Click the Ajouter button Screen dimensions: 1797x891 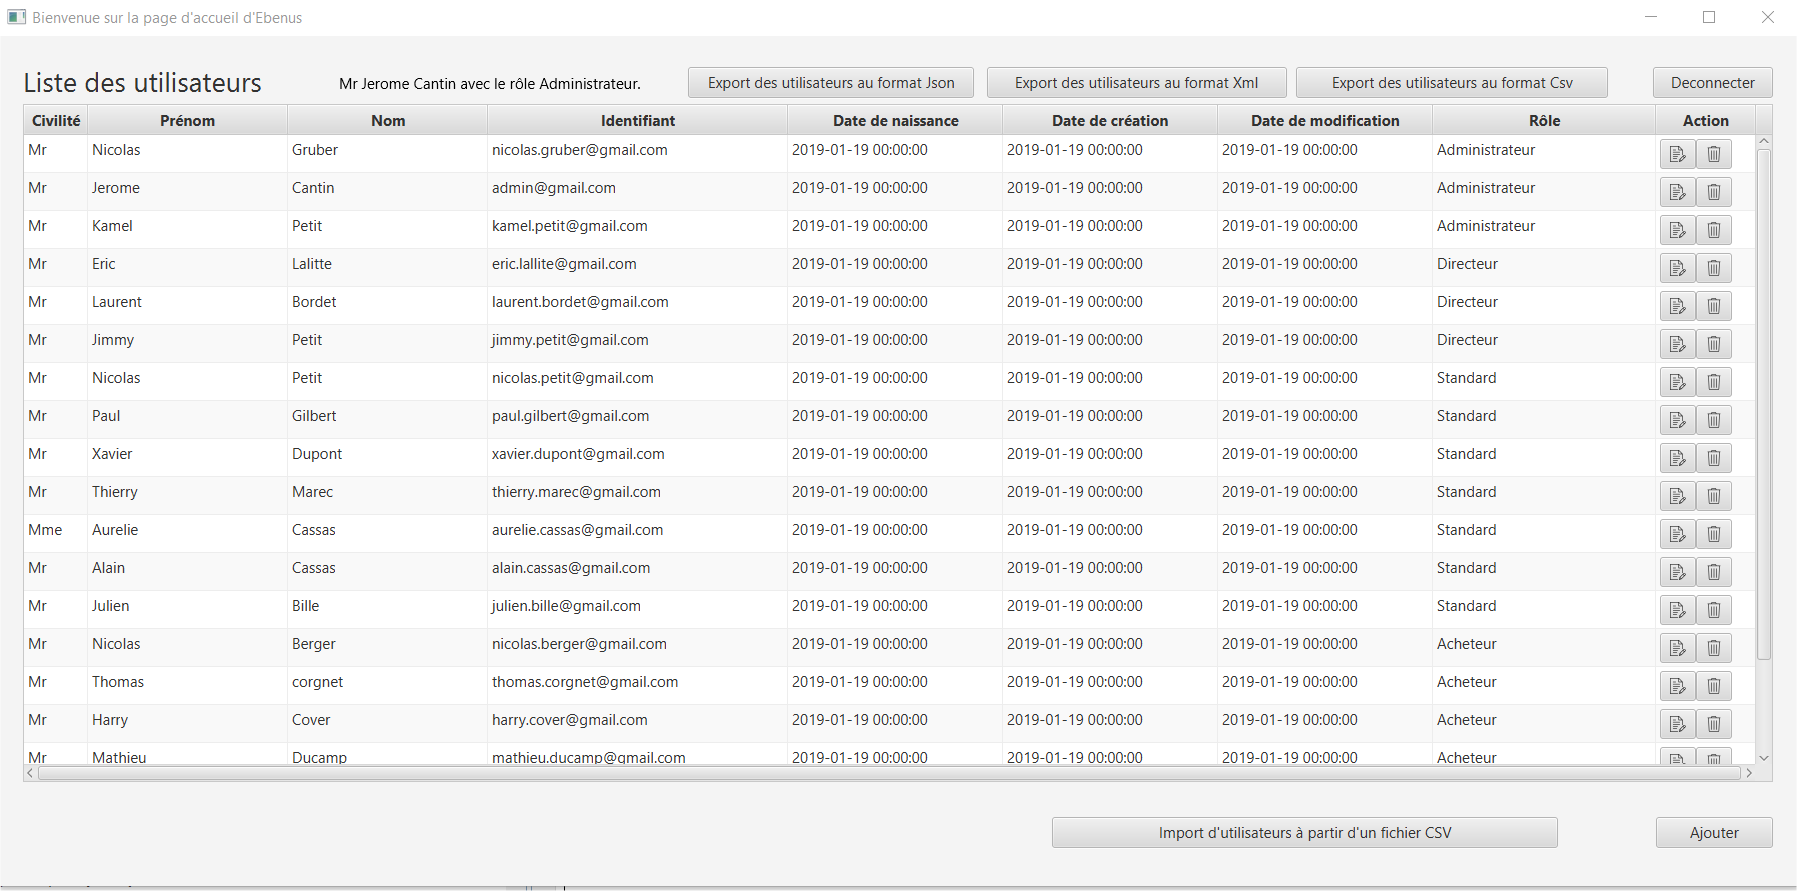pyautogui.click(x=1713, y=833)
